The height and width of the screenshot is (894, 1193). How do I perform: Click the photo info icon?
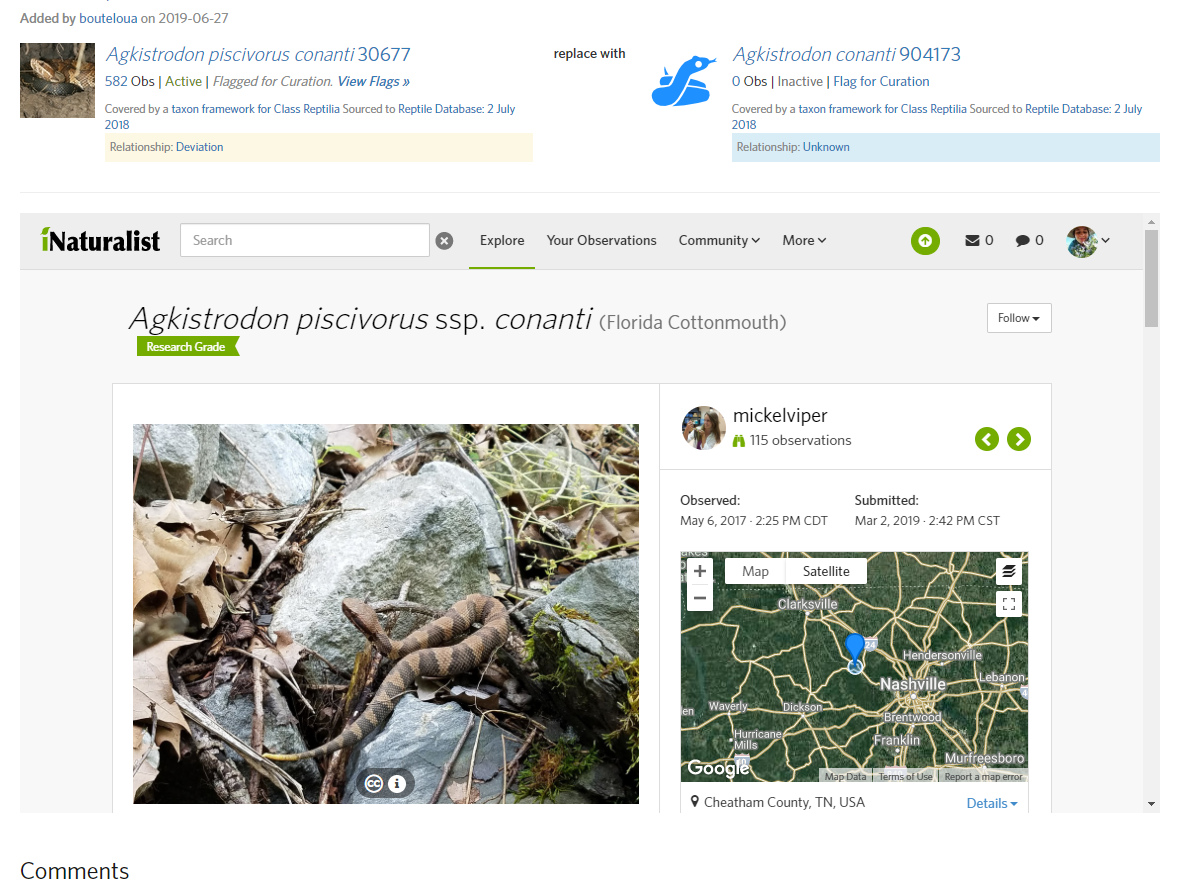point(396,784)
